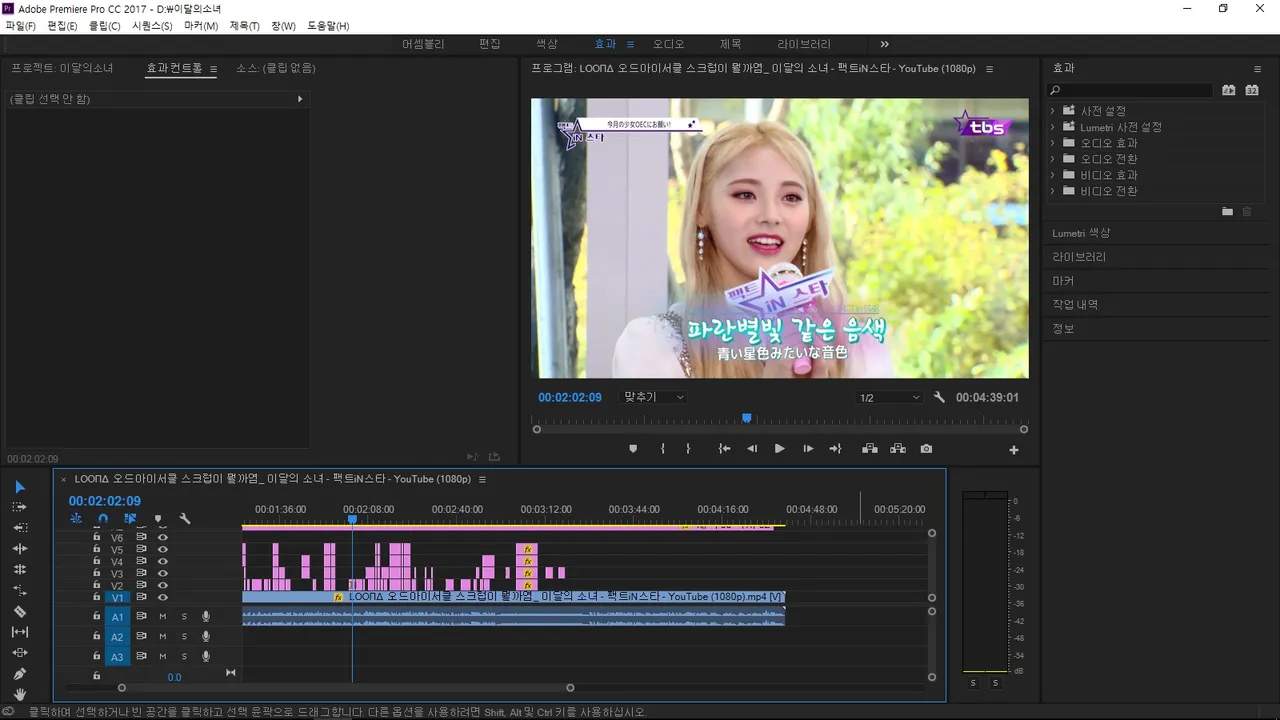Expand the 오디오 효과 folder
Viewport: 1280px width, 720px height.
click(1053, 143)
